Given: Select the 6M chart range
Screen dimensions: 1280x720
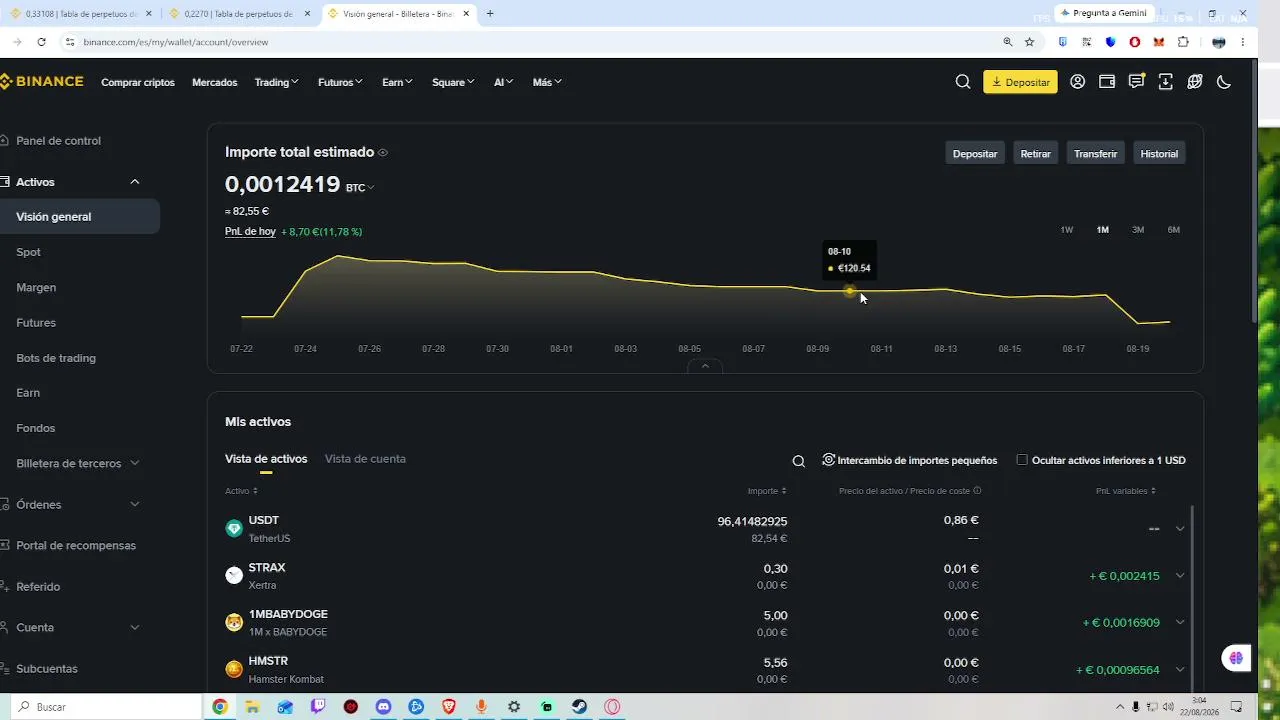Looking at the screenshot, I should pos(1174,230).
